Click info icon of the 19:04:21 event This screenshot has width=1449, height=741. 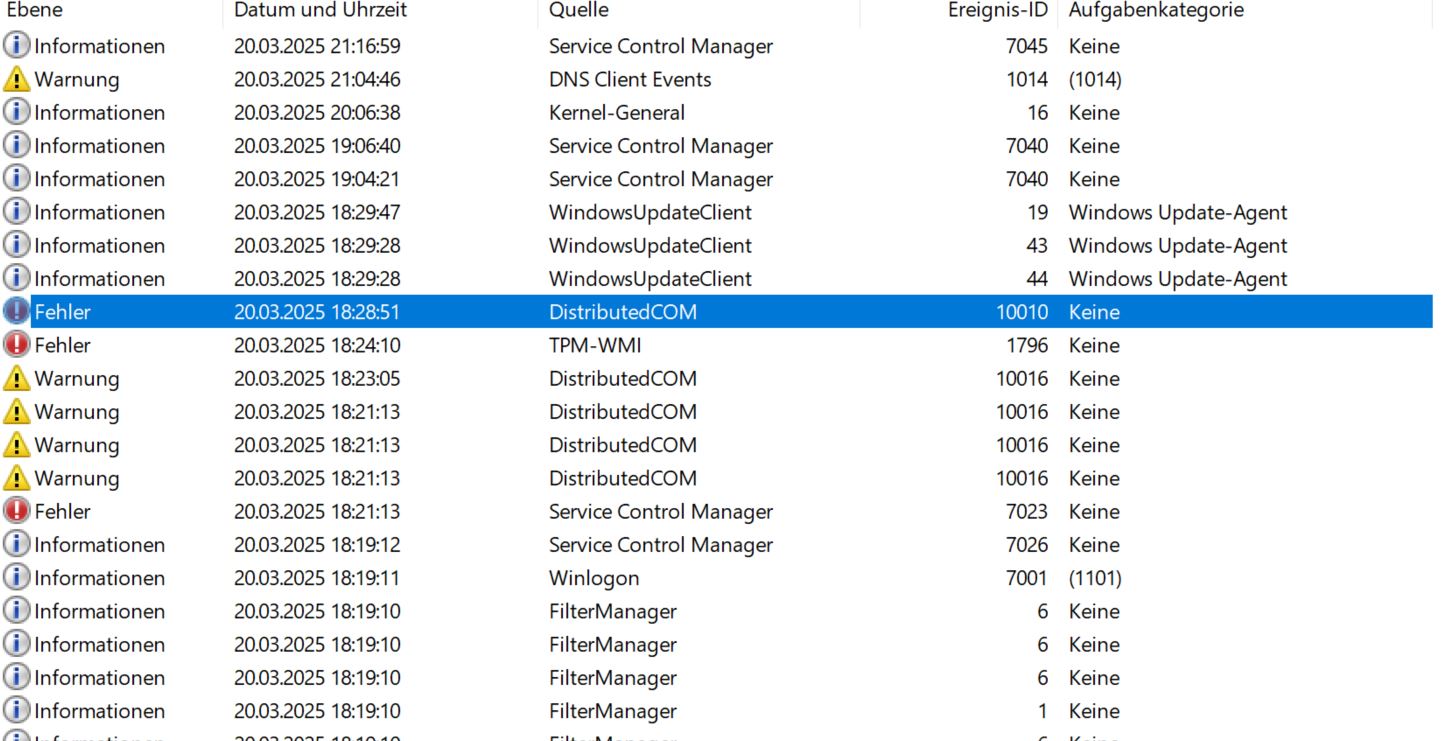pyautogui.click(x=16, y=178)
